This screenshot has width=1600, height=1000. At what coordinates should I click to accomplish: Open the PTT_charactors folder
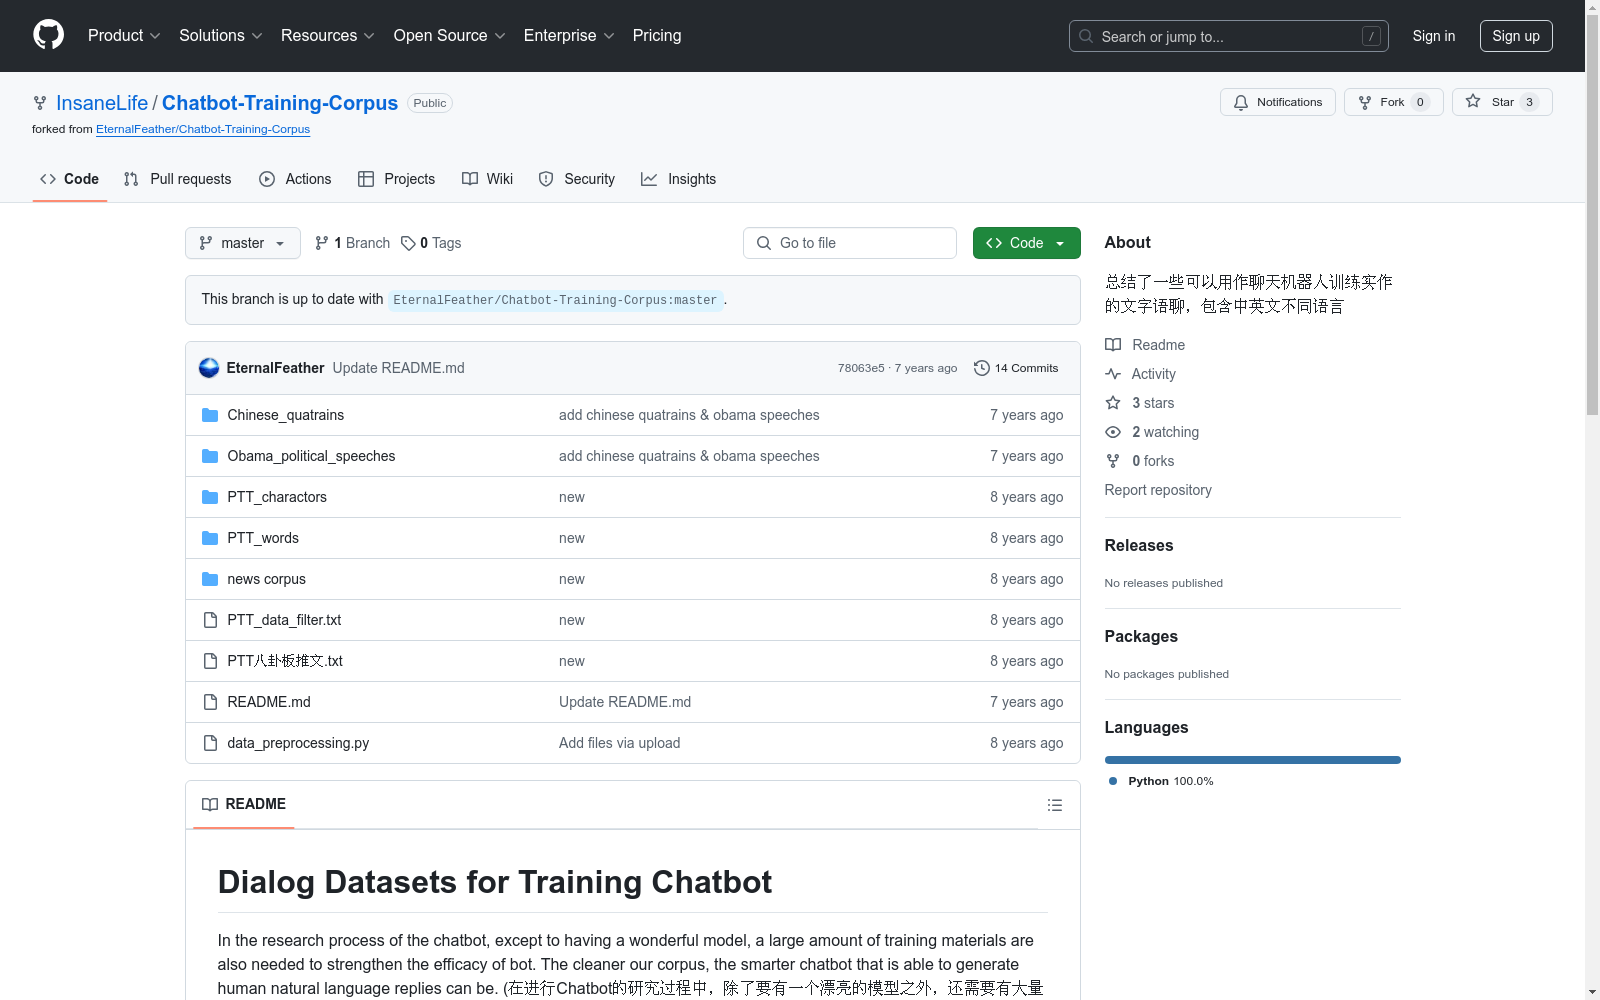(x=277, y=497)
